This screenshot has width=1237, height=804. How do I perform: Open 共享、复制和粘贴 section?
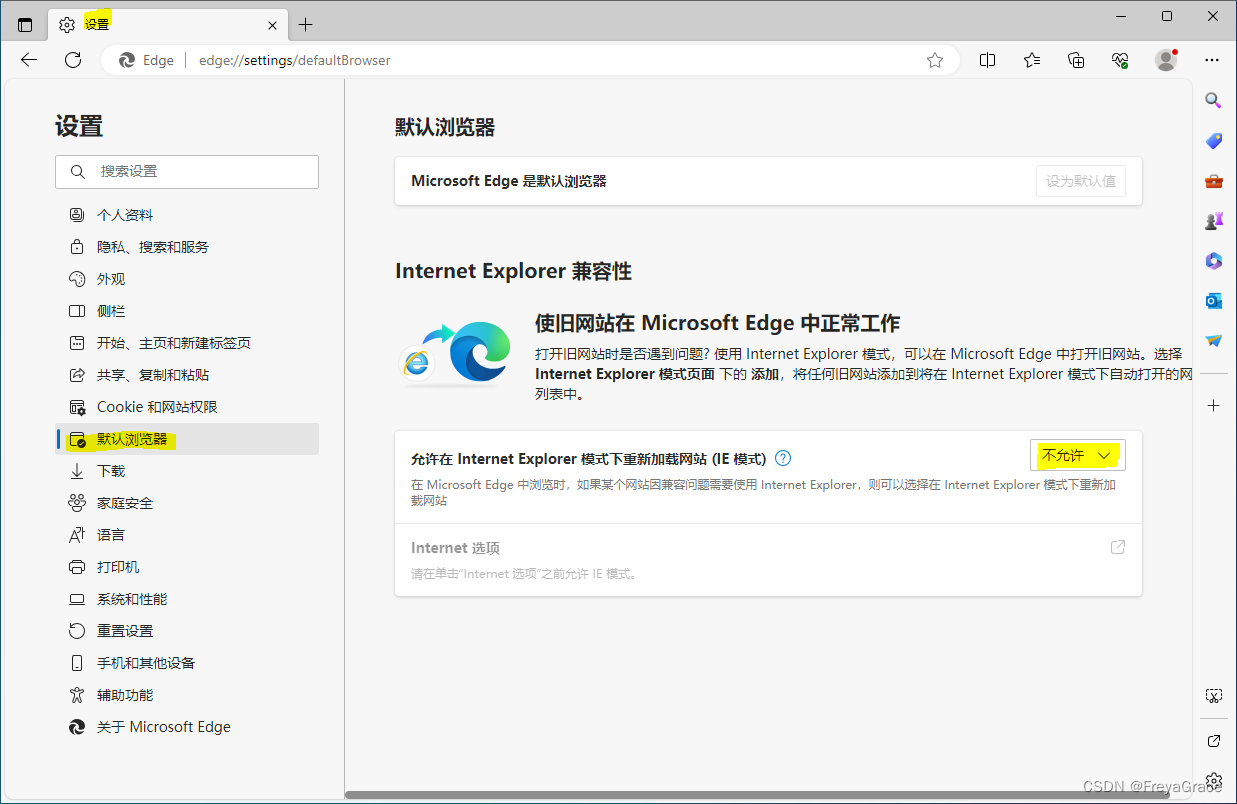click(187, 375)
